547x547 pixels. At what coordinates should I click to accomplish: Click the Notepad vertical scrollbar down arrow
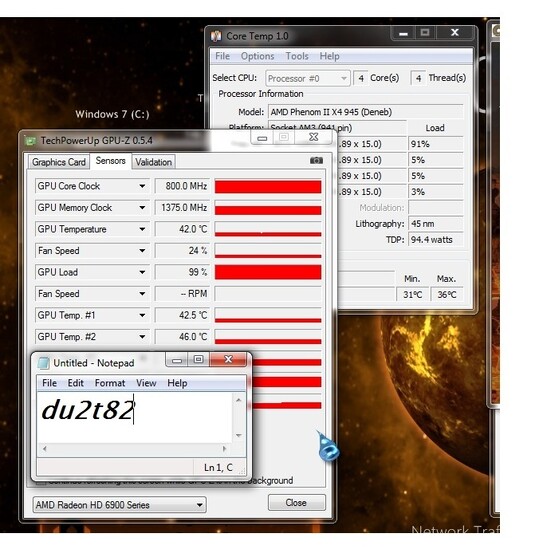click(239, 435)
